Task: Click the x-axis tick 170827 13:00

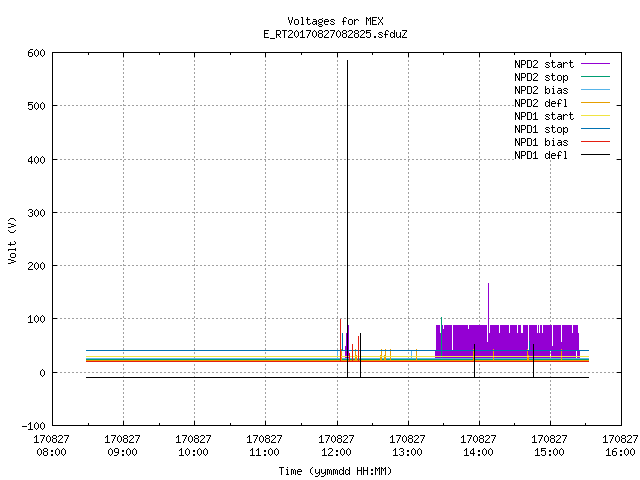Action: click(x=407, y=446)
